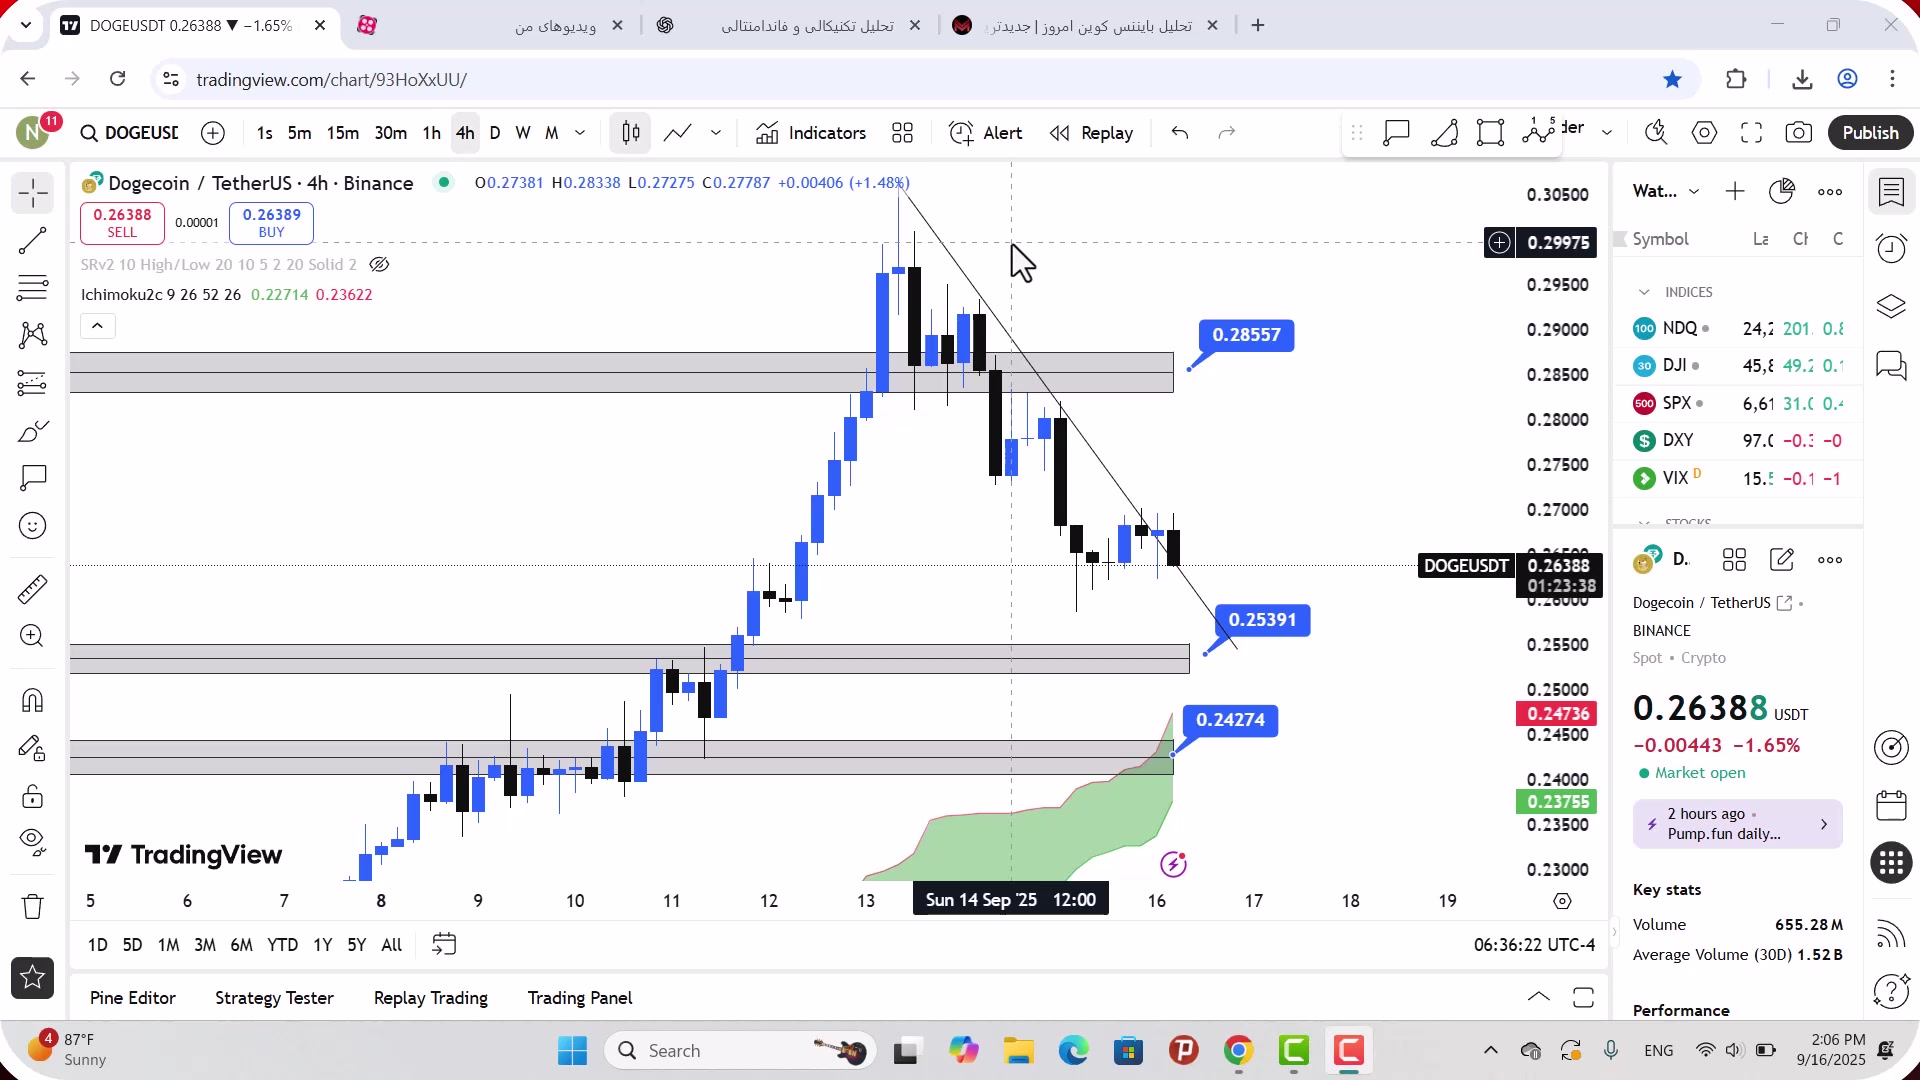The image size is (1920, 1080).
Task: Activate the zoom in tool
Action: (x=33, y=636)
